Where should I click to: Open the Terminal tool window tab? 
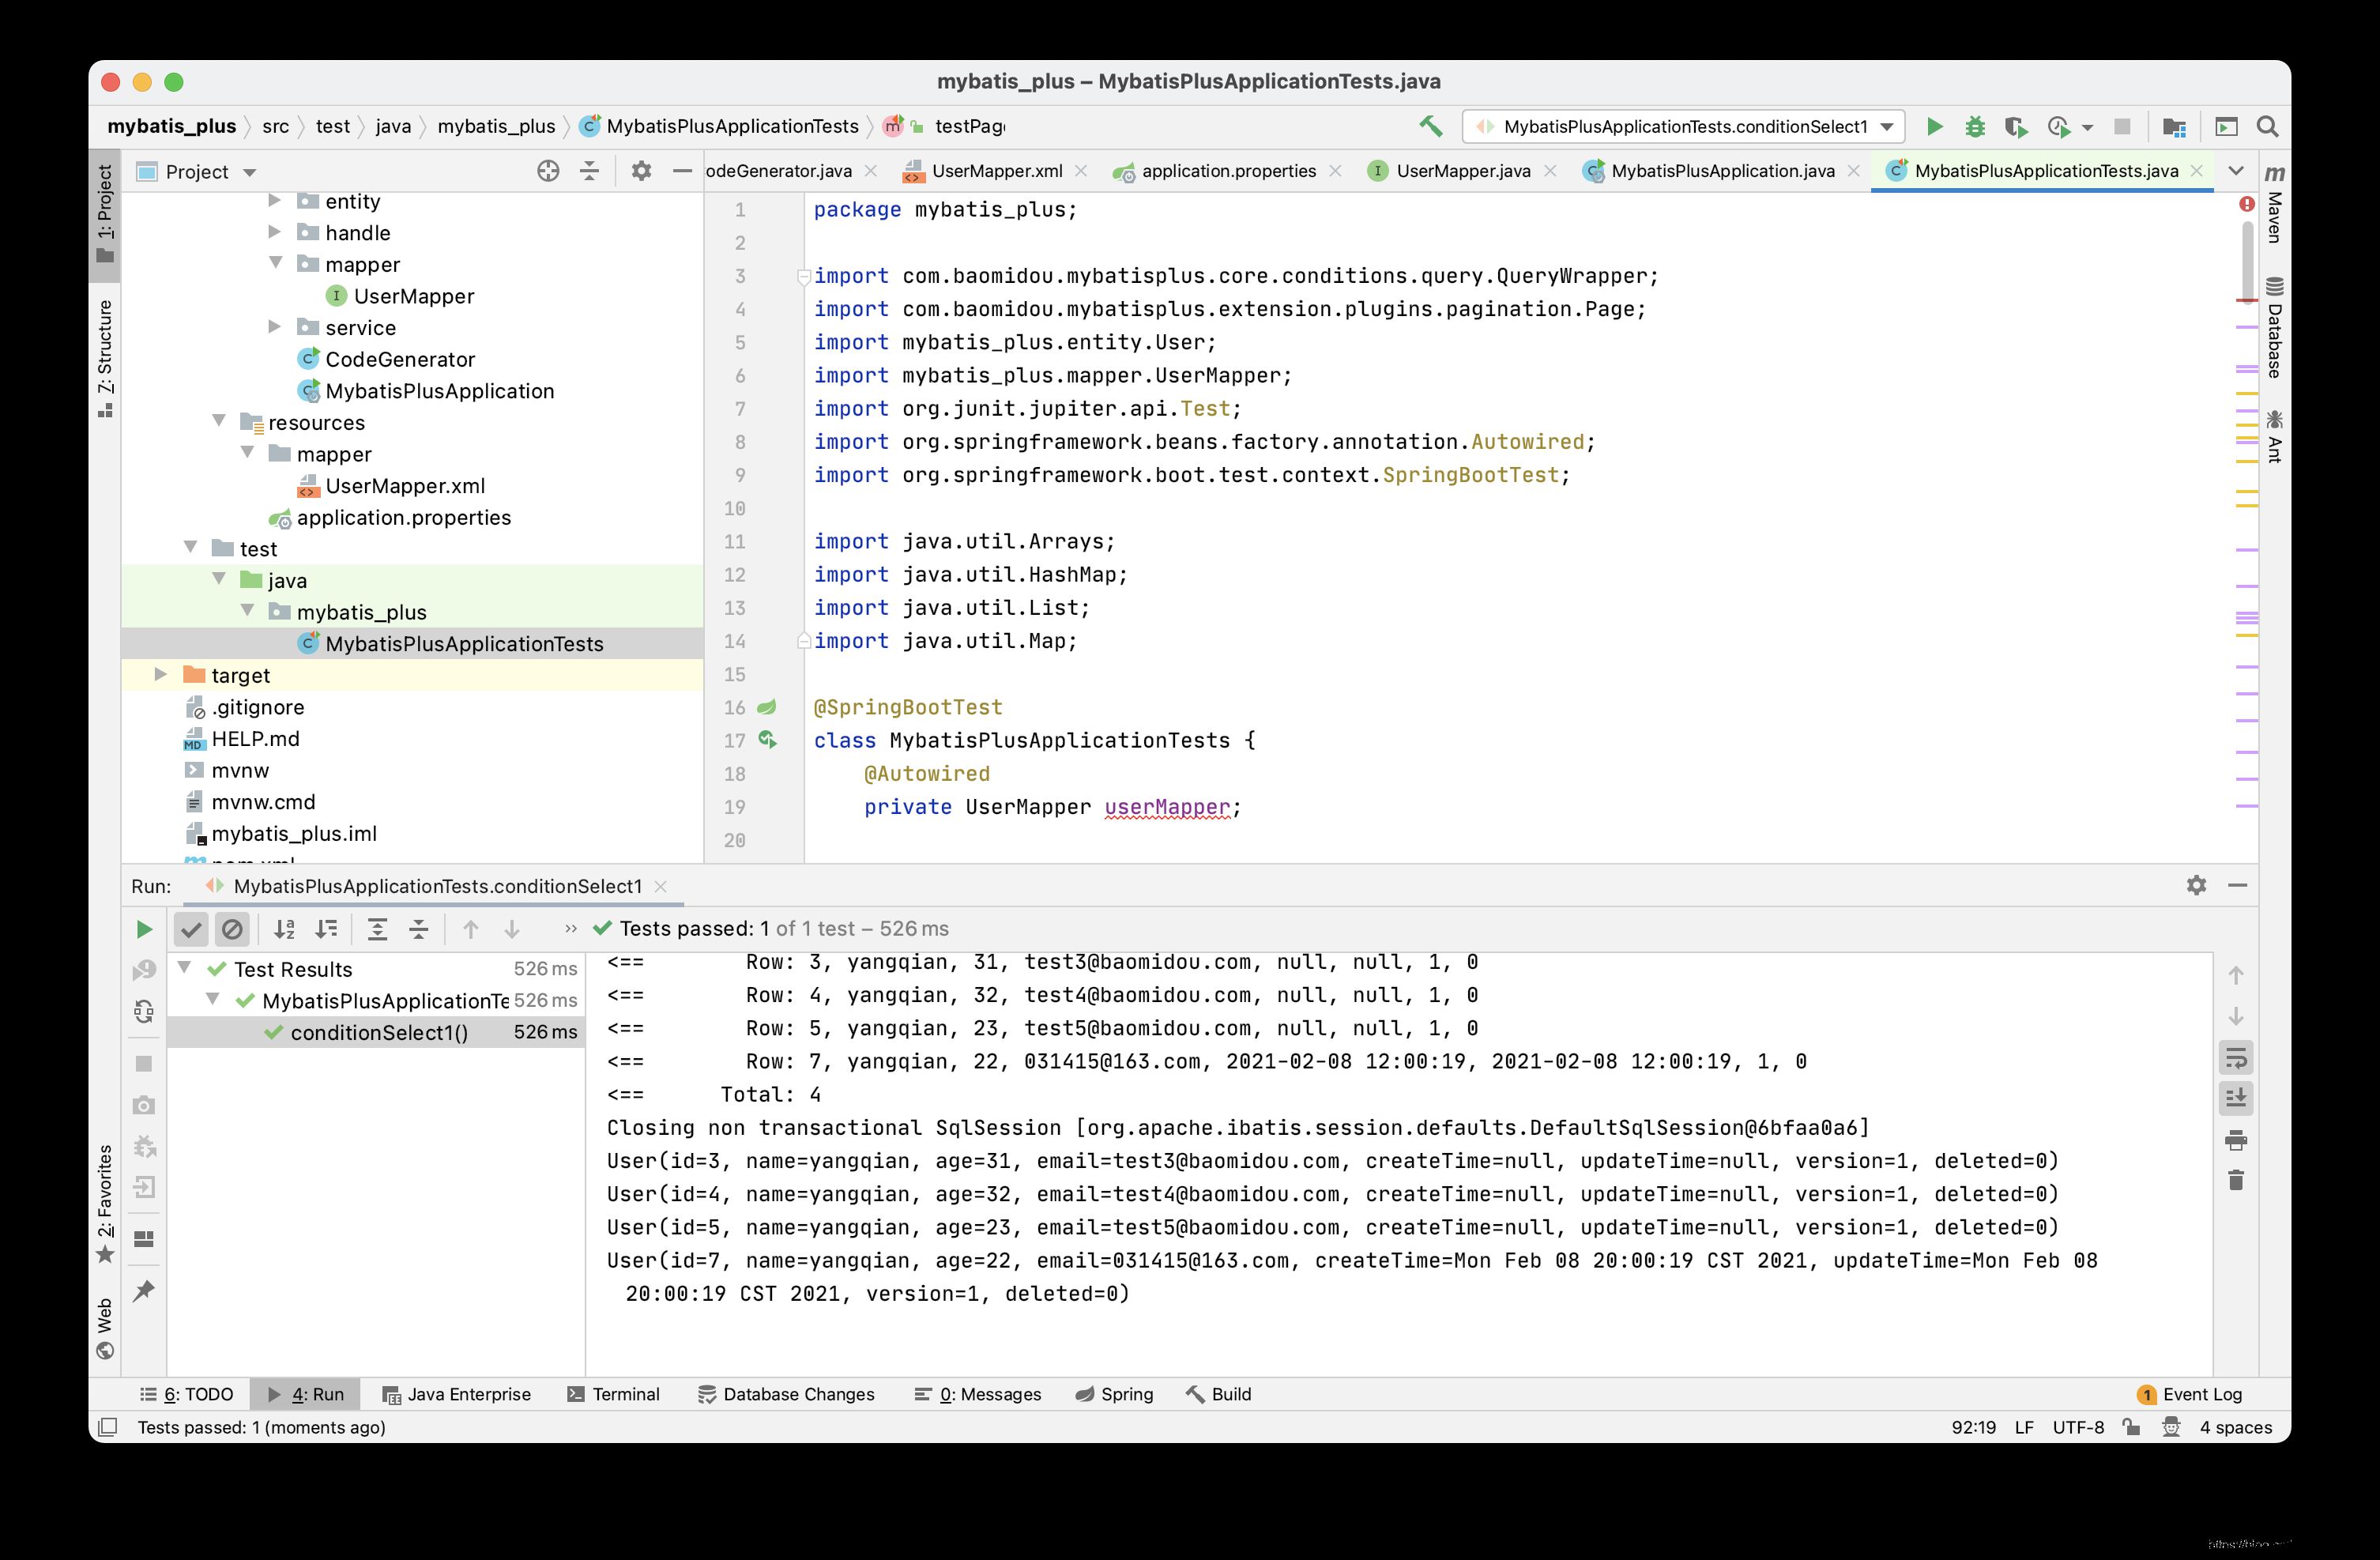[x=614, y=1394]
